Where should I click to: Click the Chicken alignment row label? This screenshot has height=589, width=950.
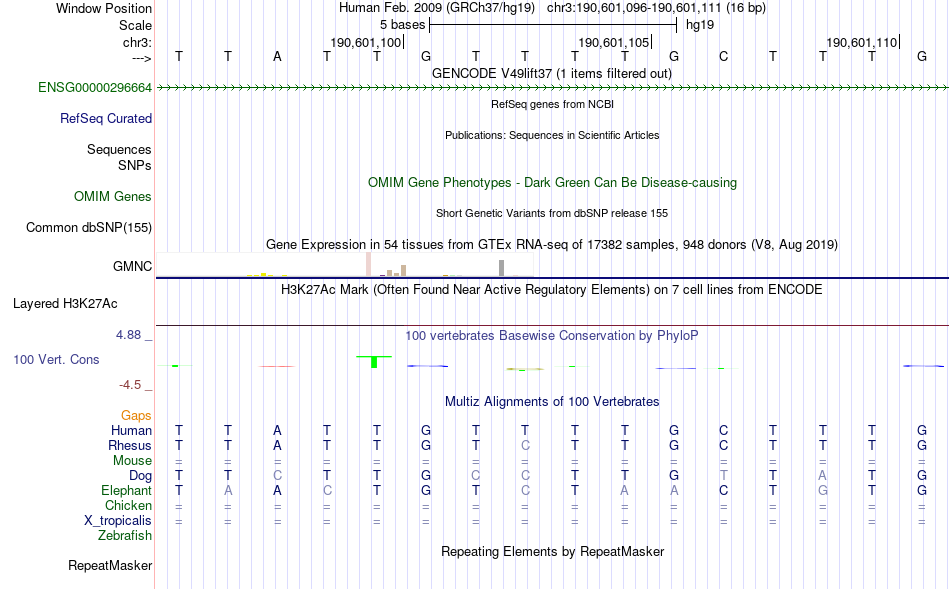click(128, 506)
